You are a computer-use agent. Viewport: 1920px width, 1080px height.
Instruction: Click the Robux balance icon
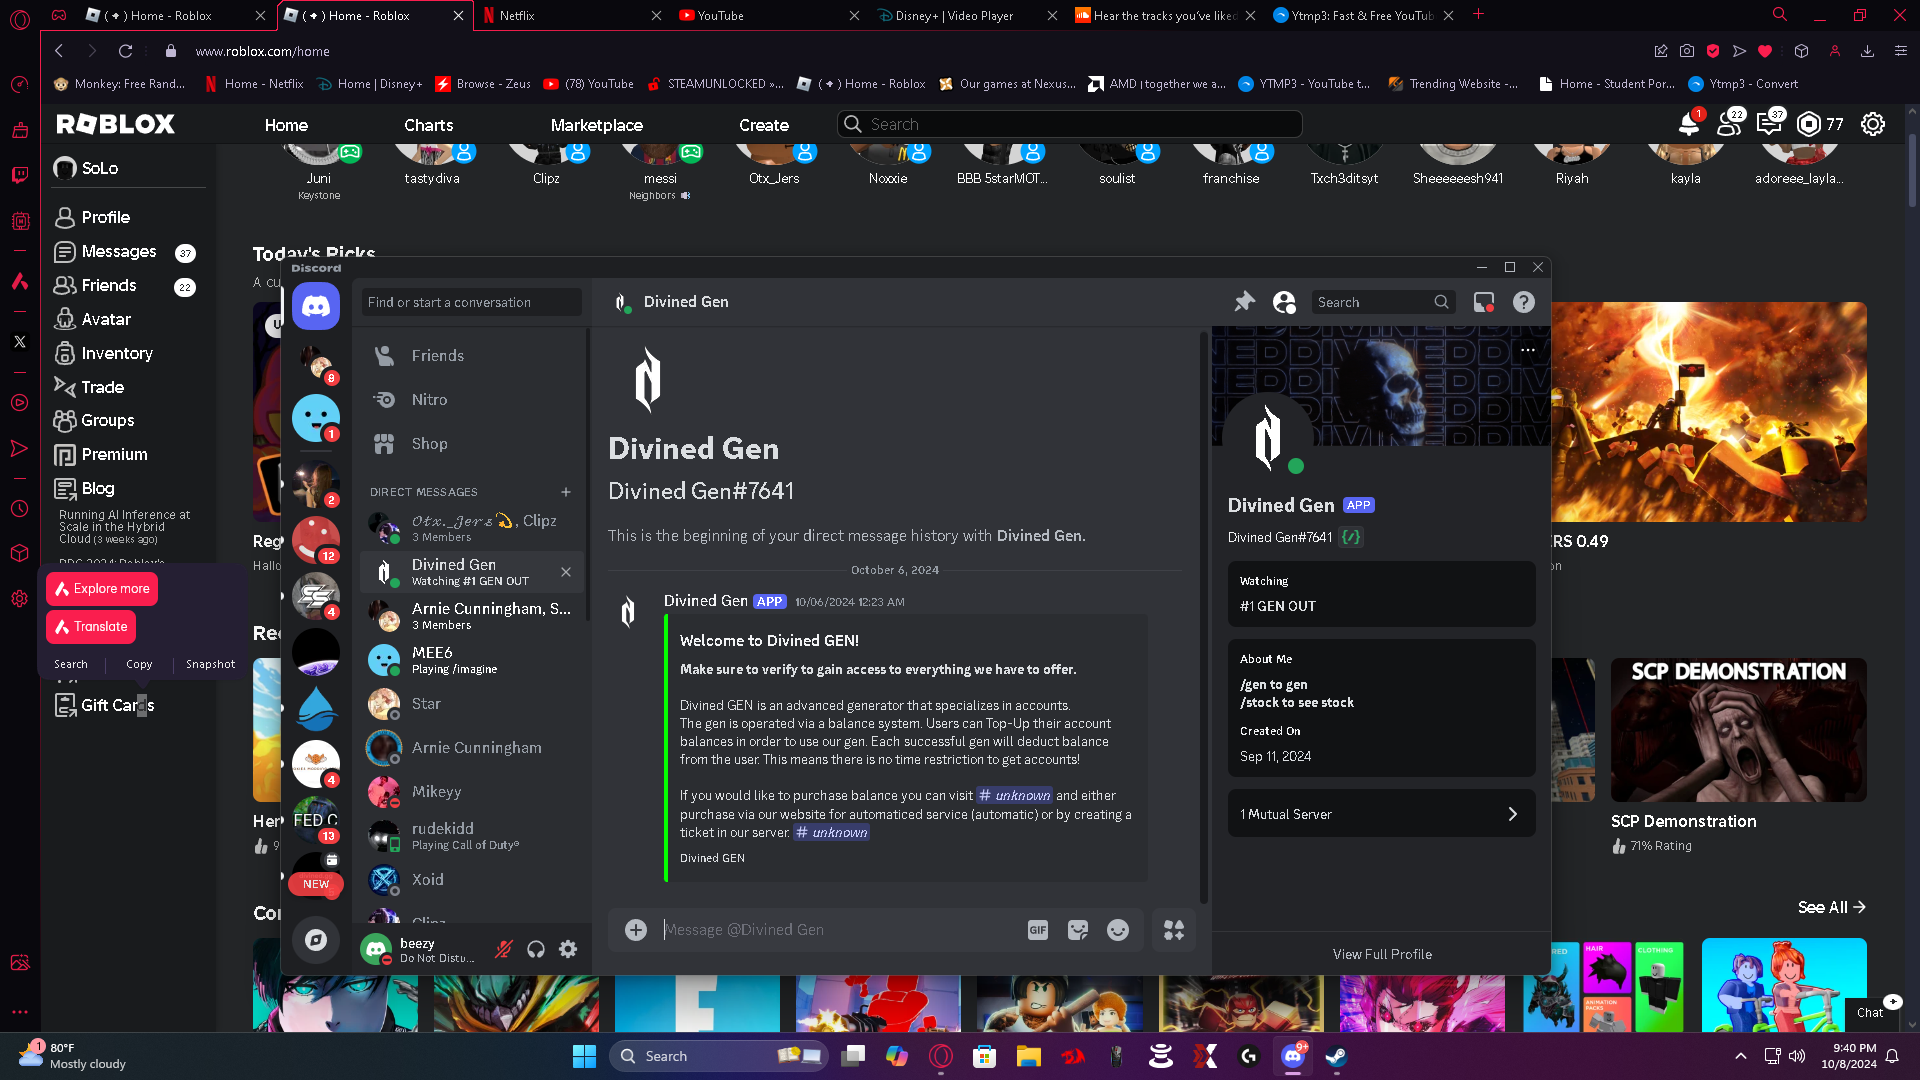[1809, 124]
